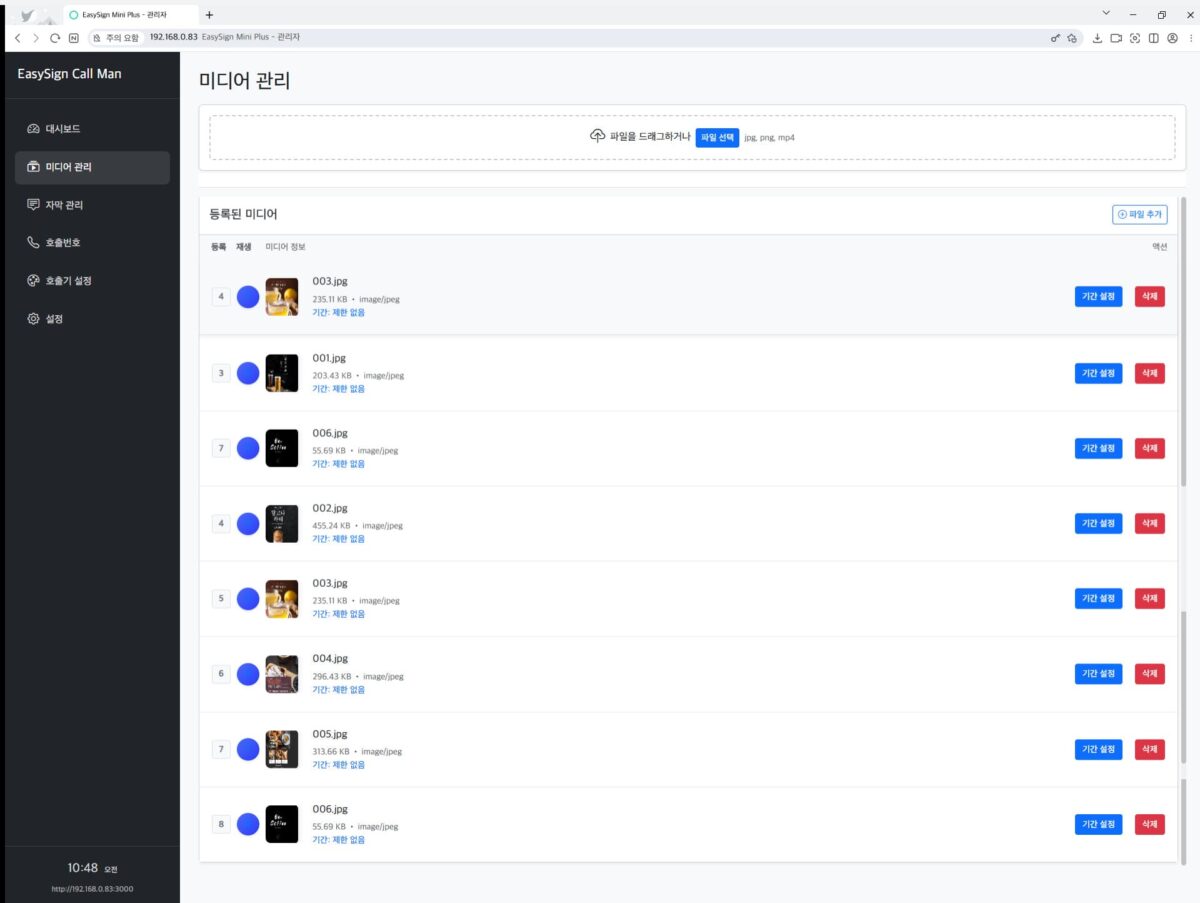Toggle the blue playback circle for 004.jpg
Viewport: 1200px width, 903px height.
(x=248, y=674)
